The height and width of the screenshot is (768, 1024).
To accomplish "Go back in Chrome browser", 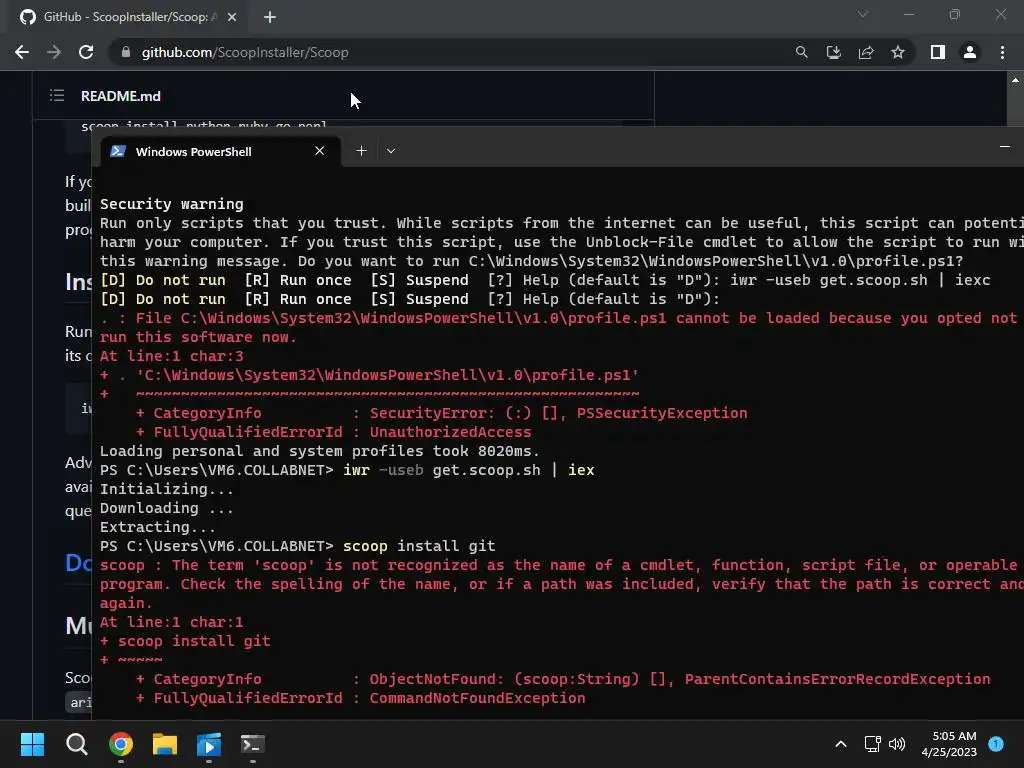I will (x=22, y=52).
